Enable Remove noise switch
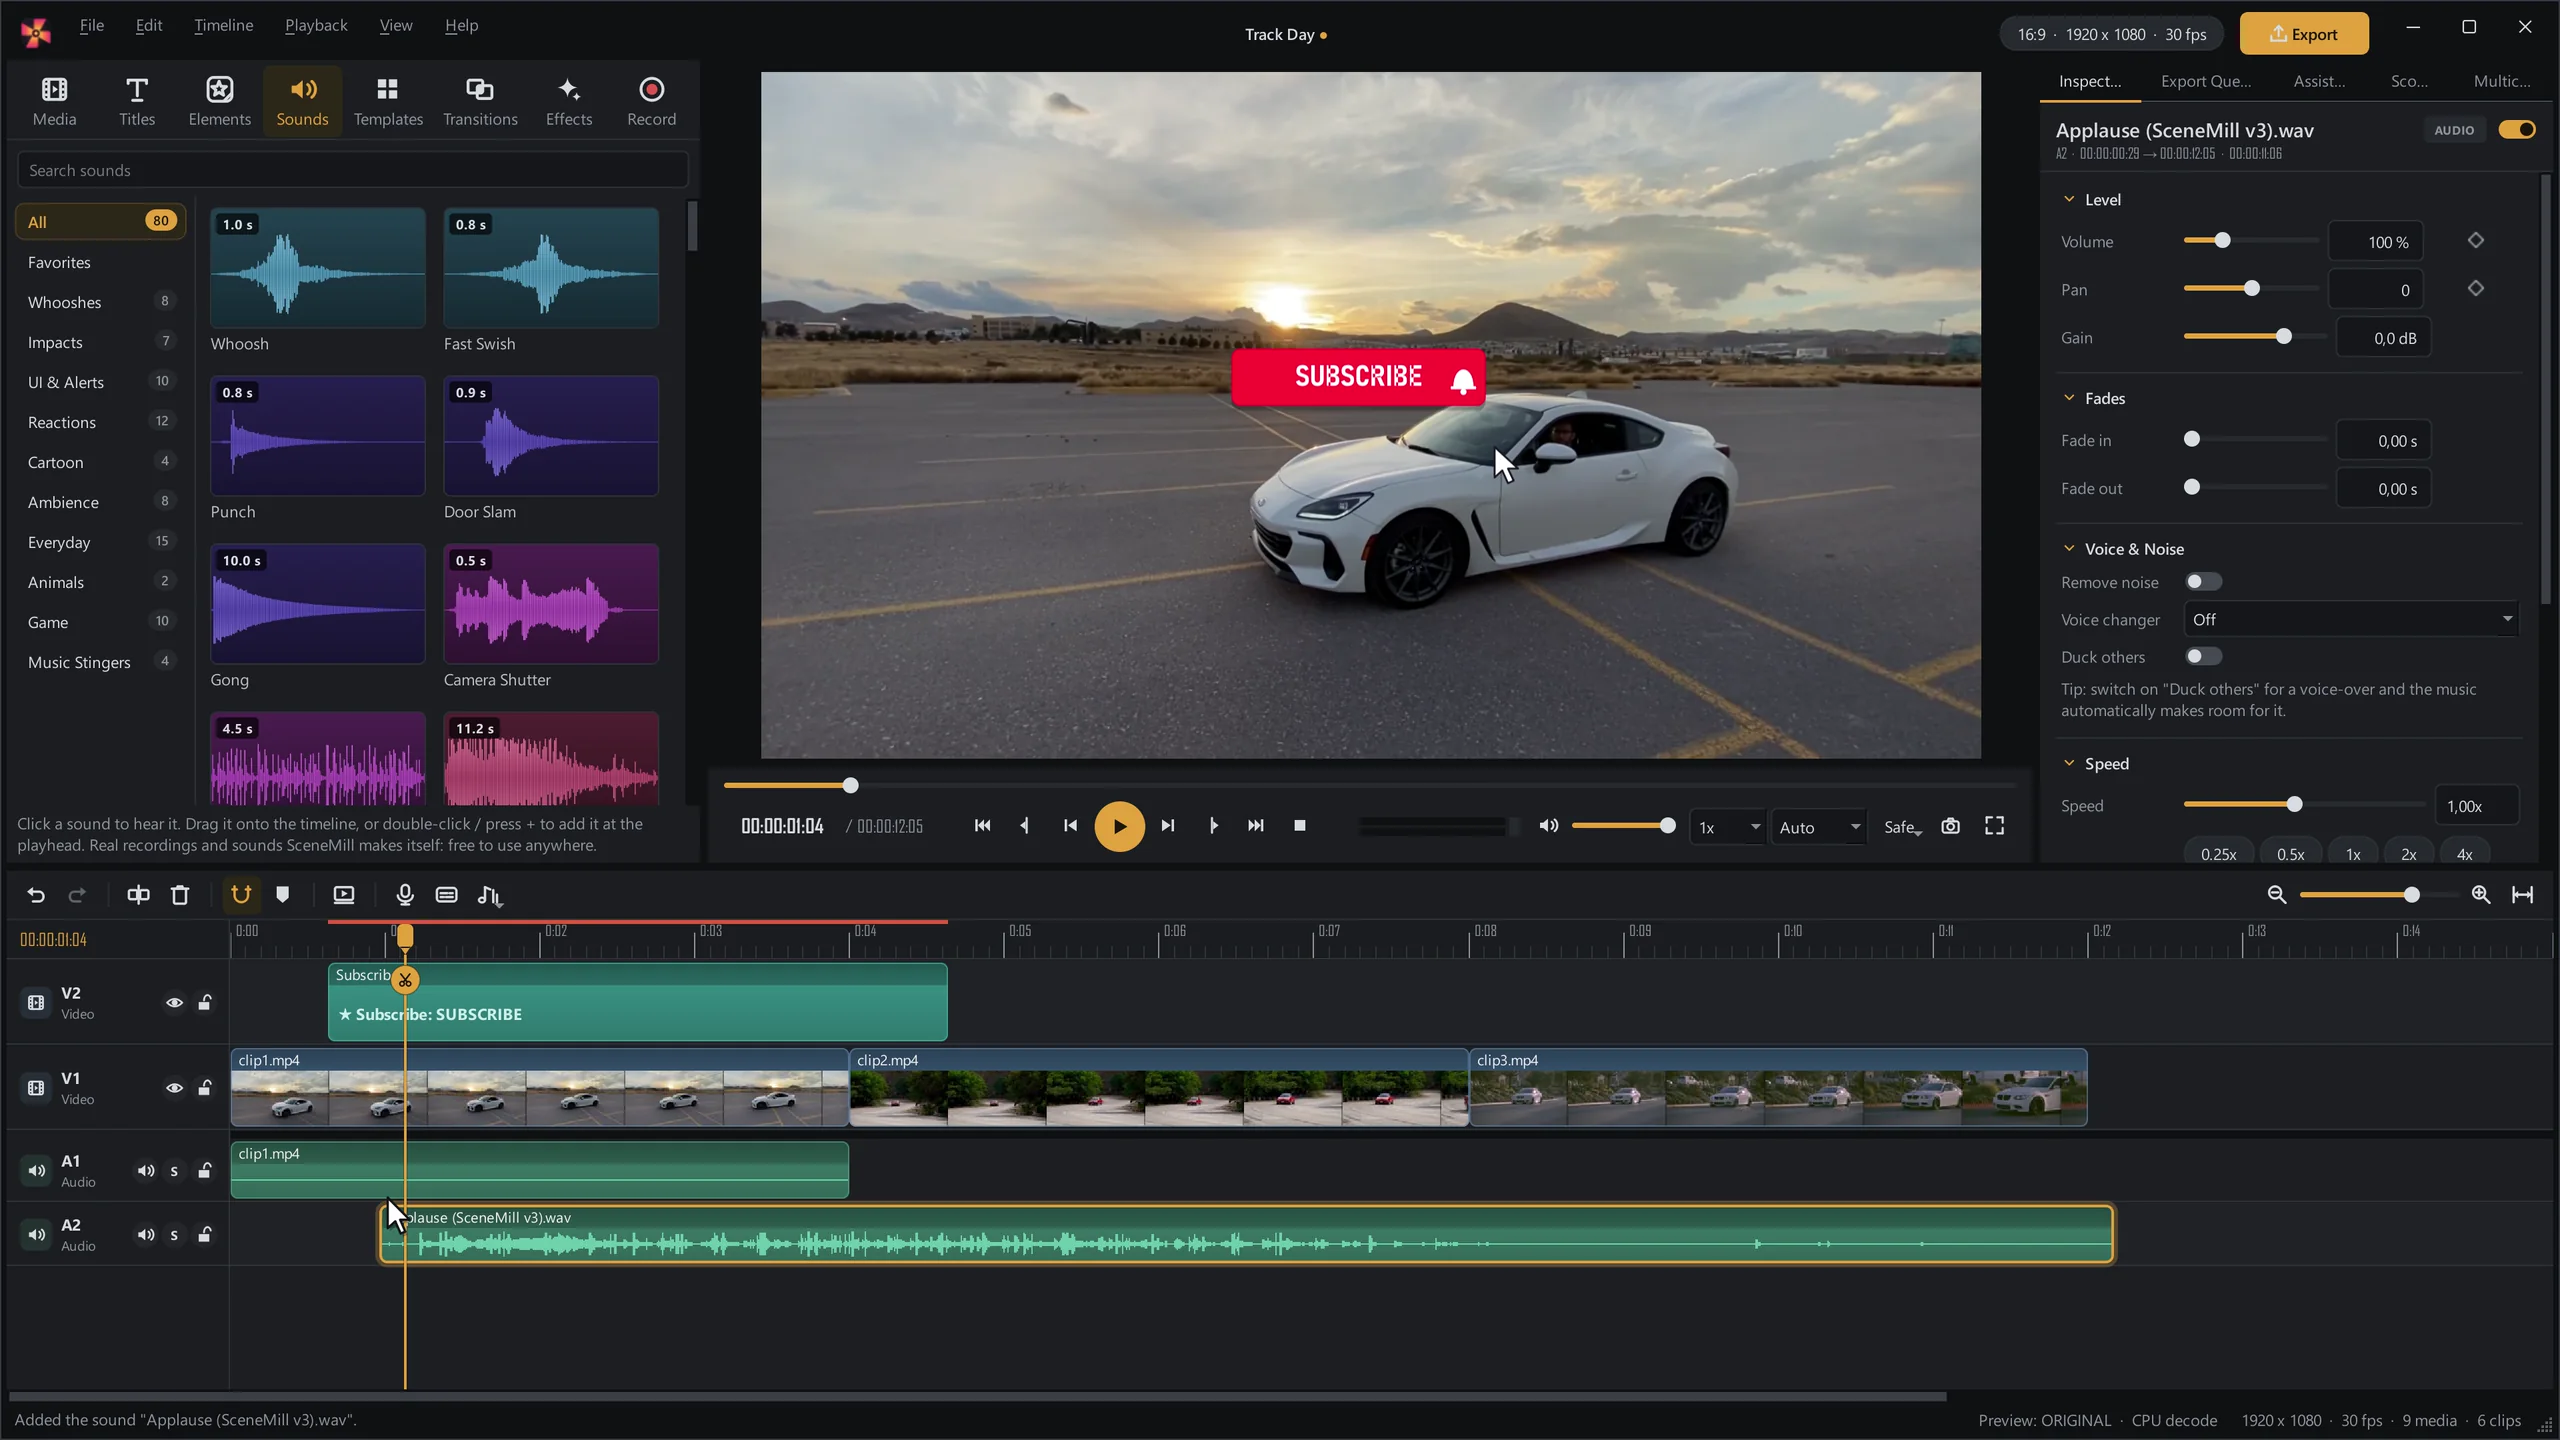The image size is (2560, 1440). (x=2203, y=582)
